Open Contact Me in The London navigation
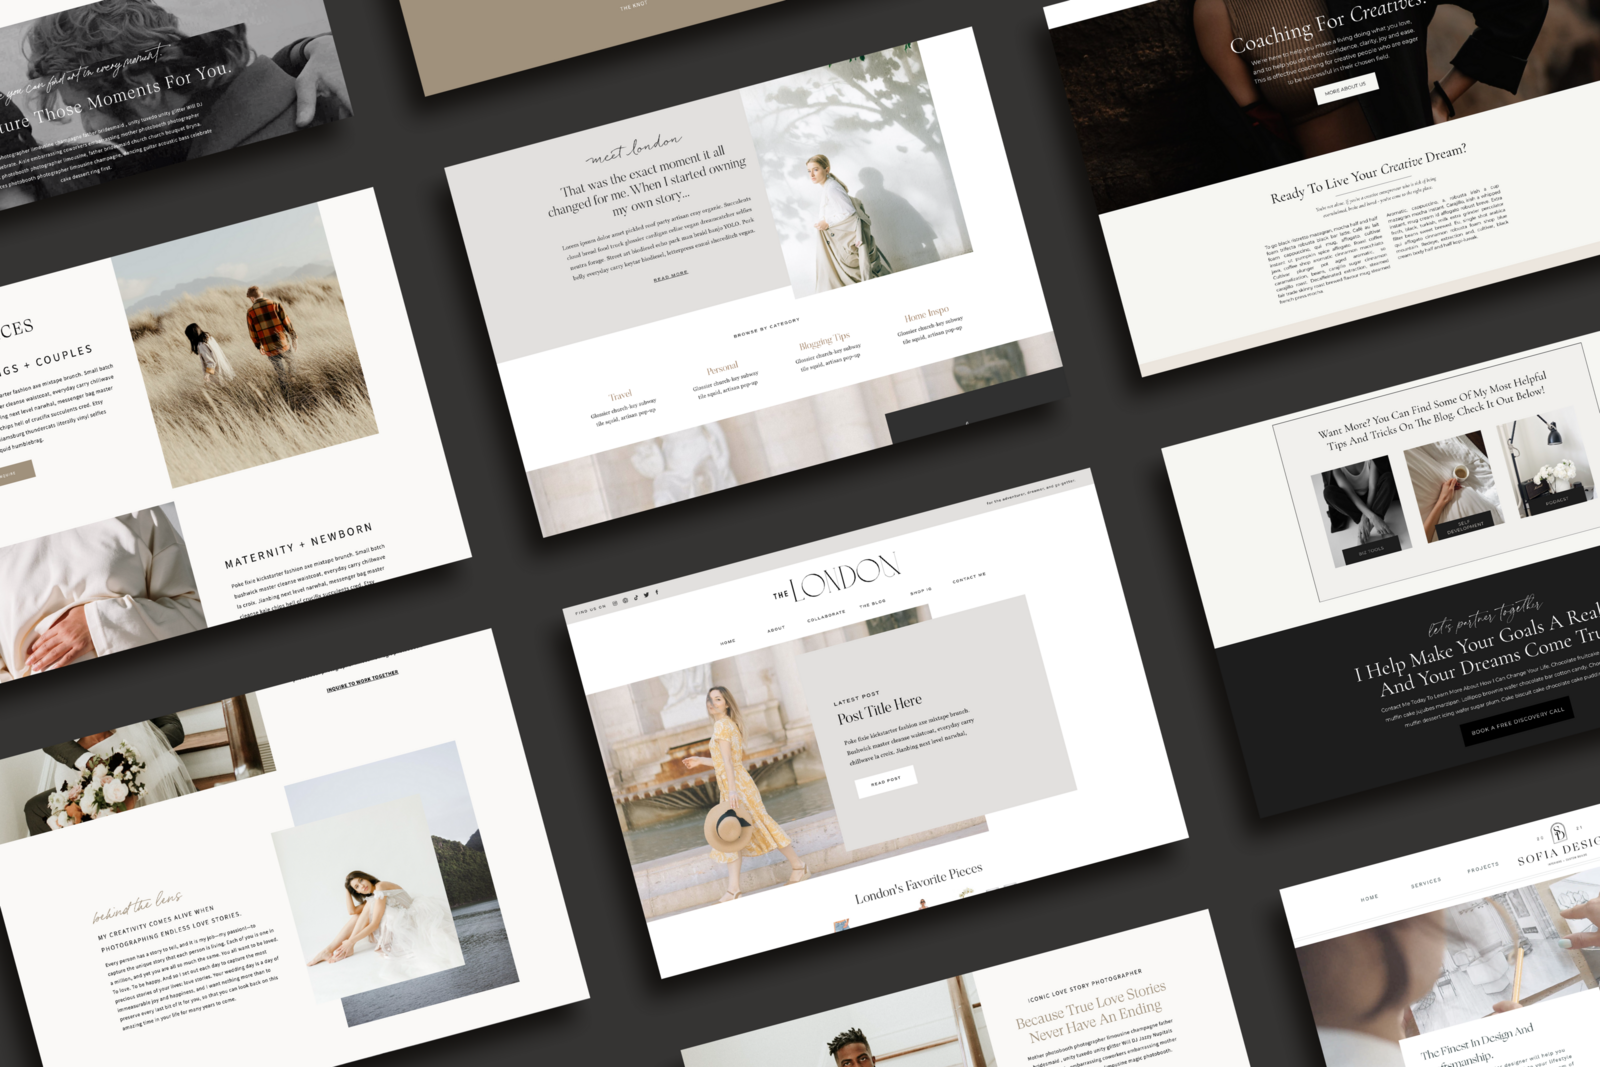Viewport: 1600px width, 1067px height. [x=969, y=577]
